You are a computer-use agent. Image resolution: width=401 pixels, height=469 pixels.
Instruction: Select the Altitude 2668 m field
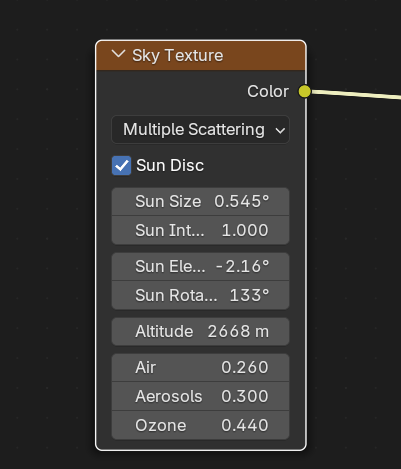pyautogui.click(x=200, y=331)
